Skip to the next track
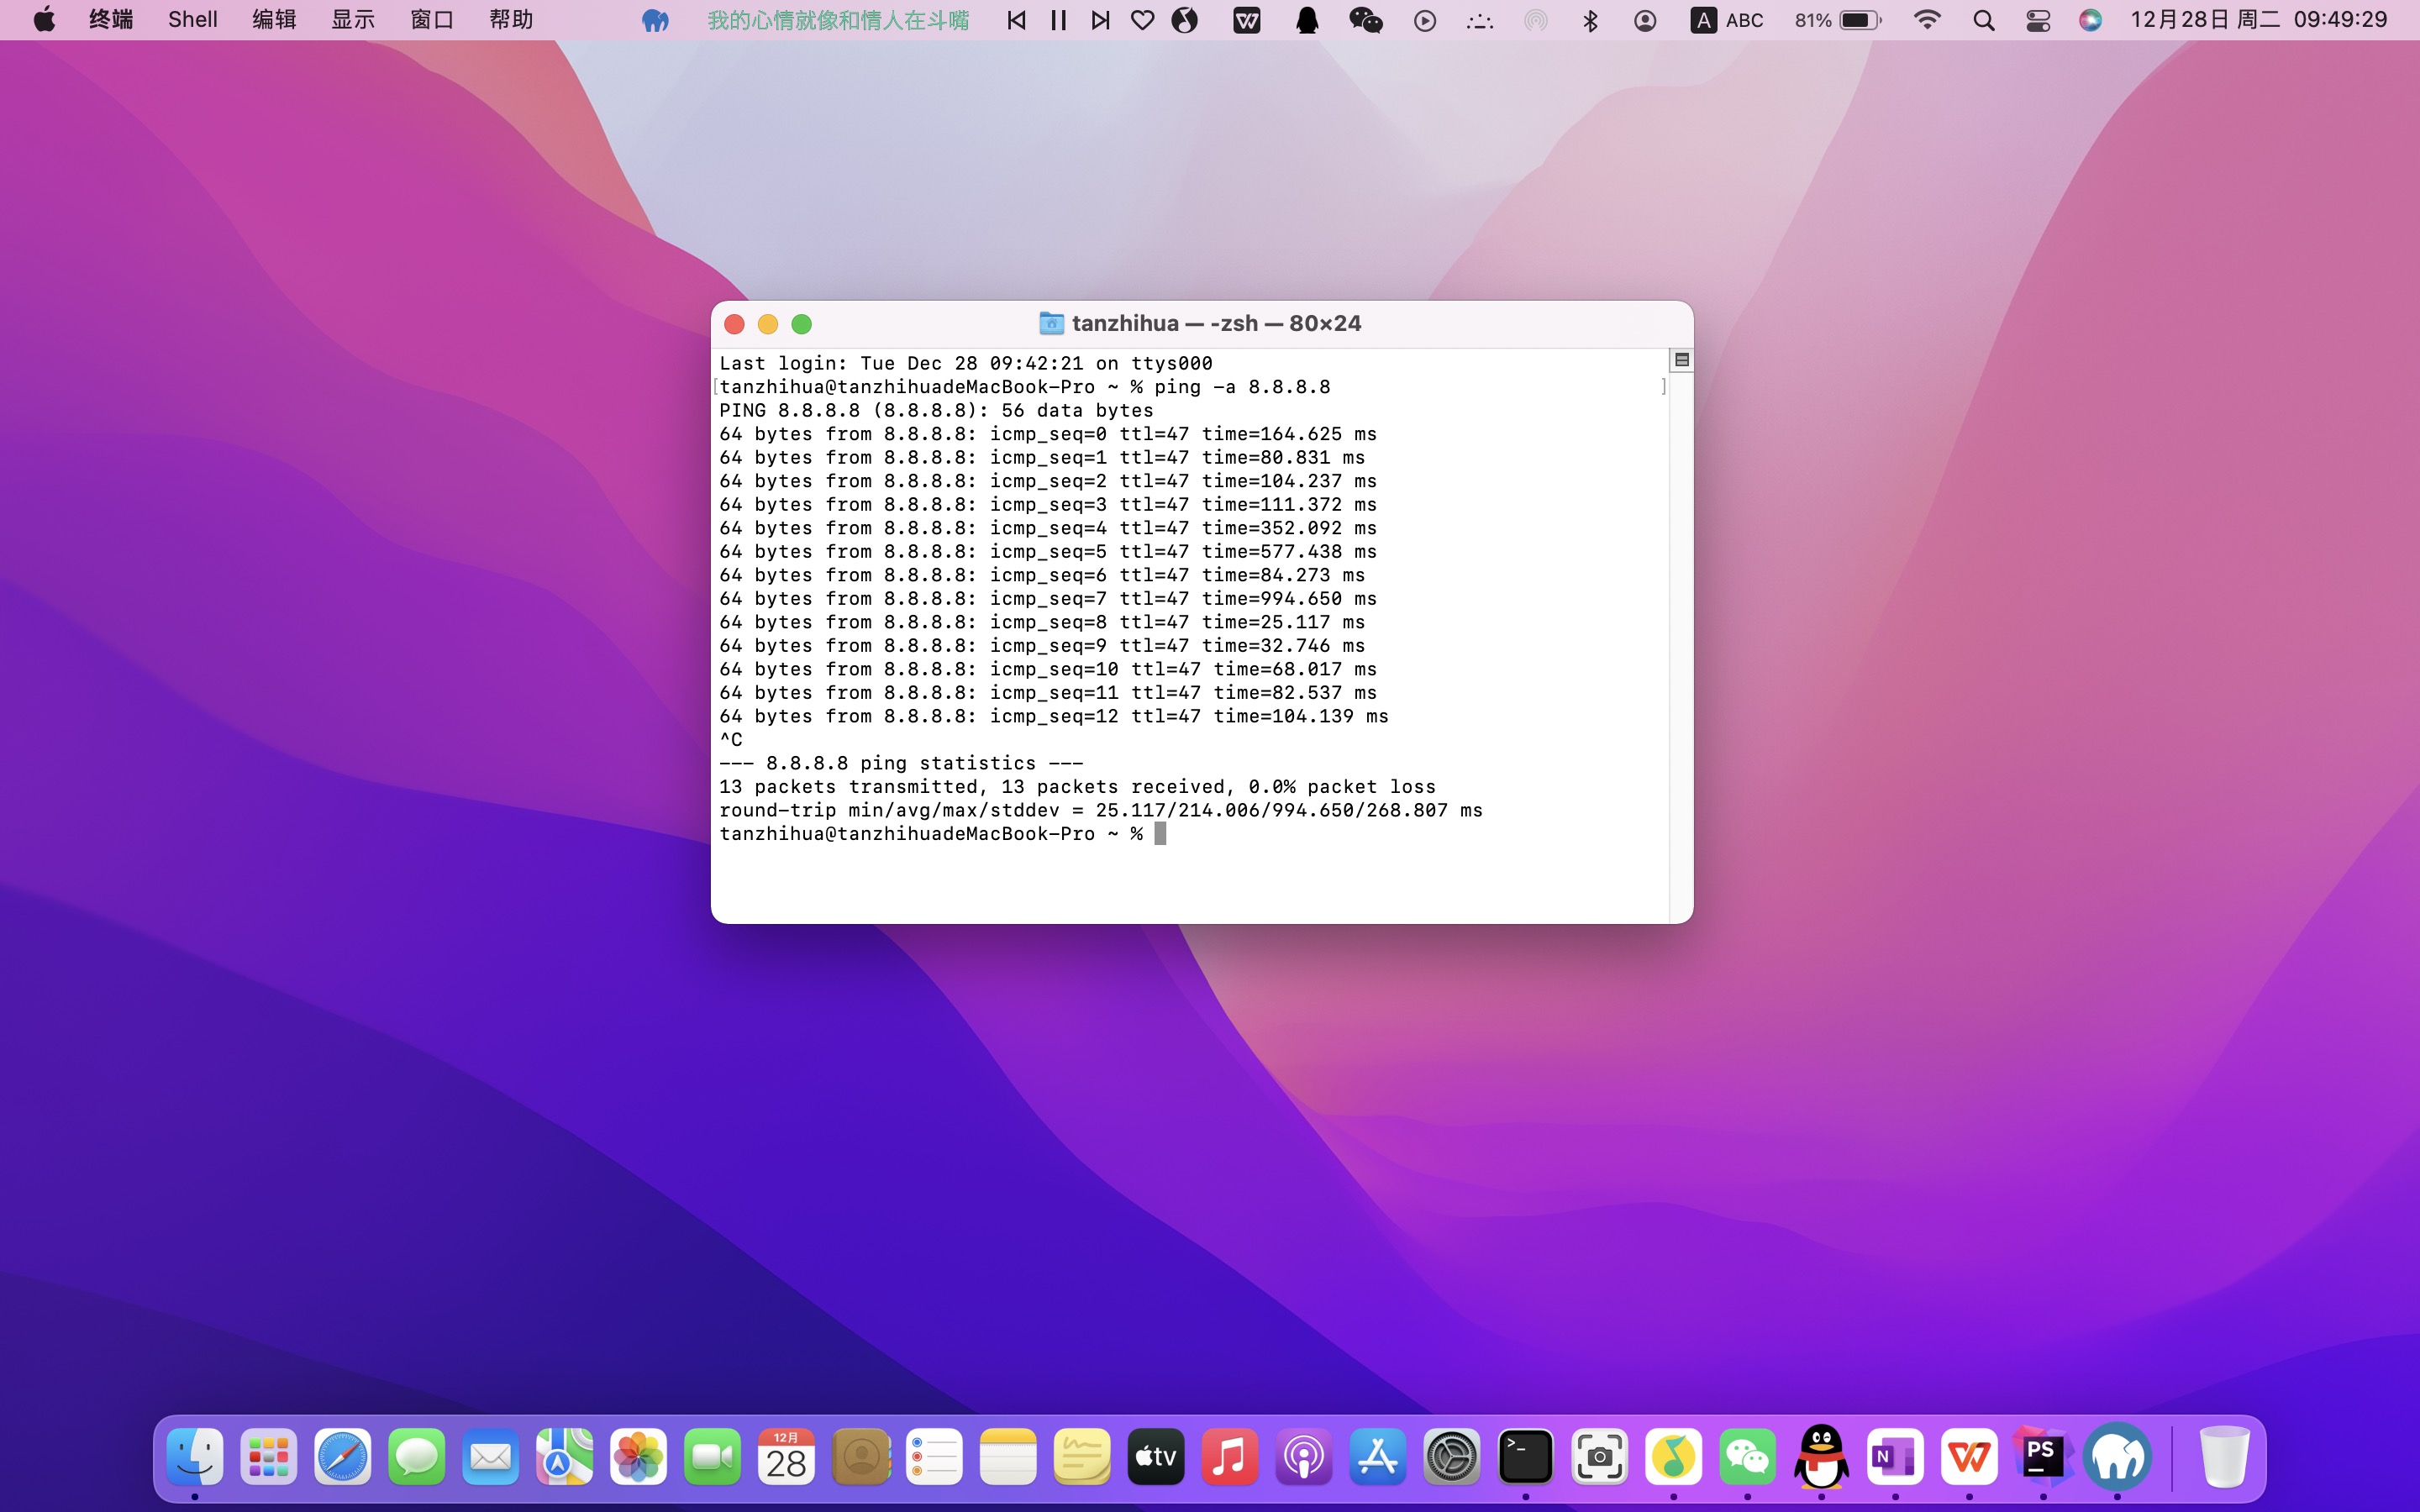 pos(1100,20)
